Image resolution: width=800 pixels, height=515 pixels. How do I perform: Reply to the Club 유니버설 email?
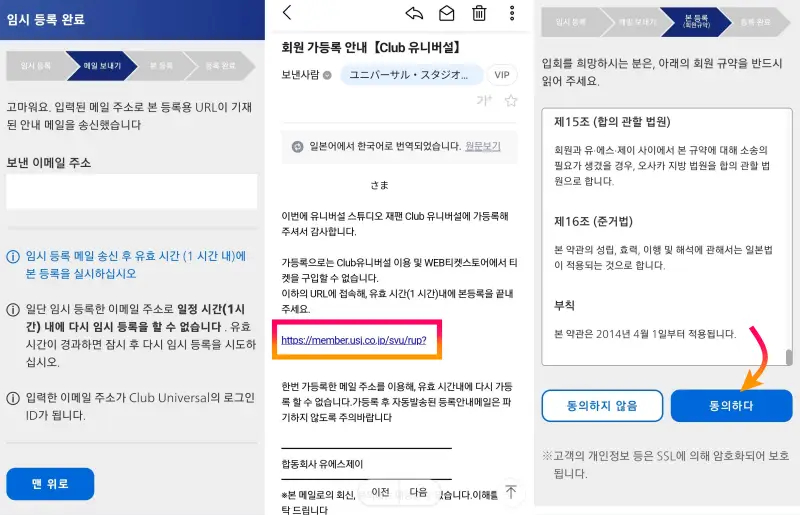[414, 13]
